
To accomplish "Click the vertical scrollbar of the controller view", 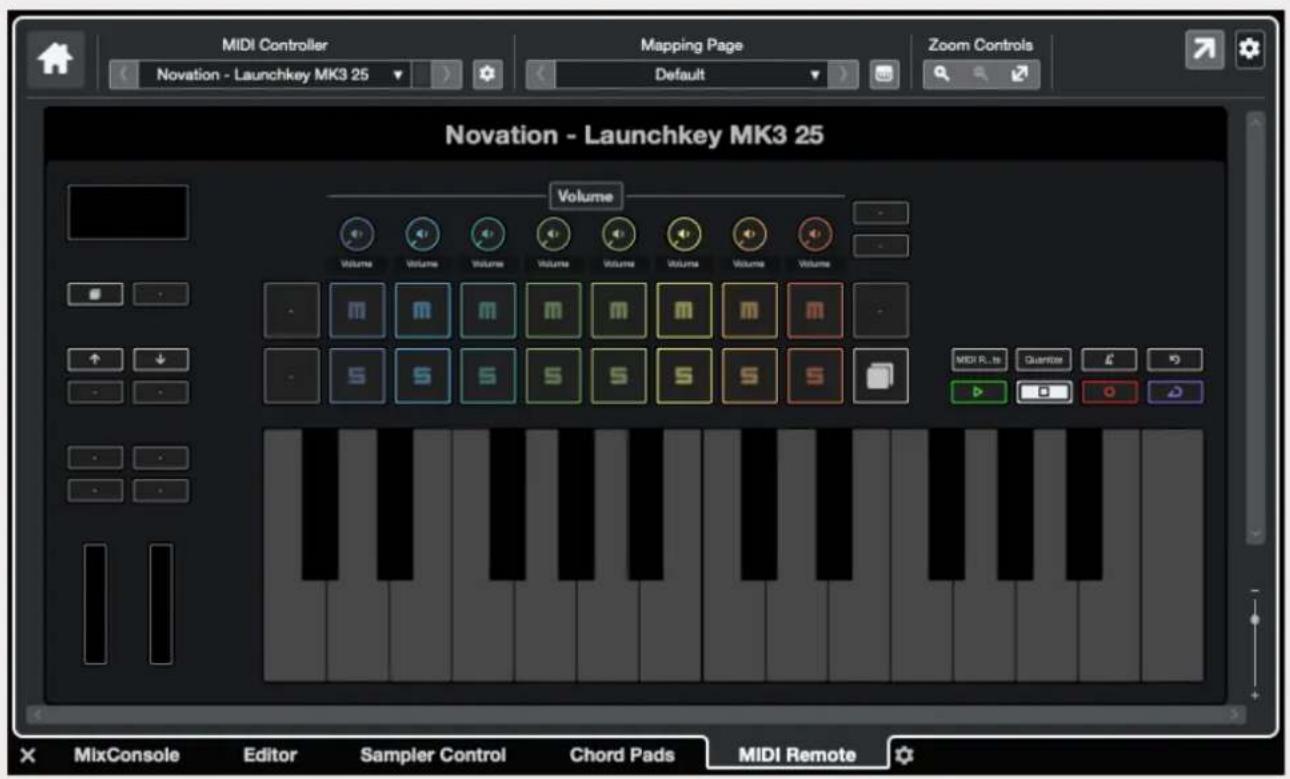I will click(x=1255, y=330).
